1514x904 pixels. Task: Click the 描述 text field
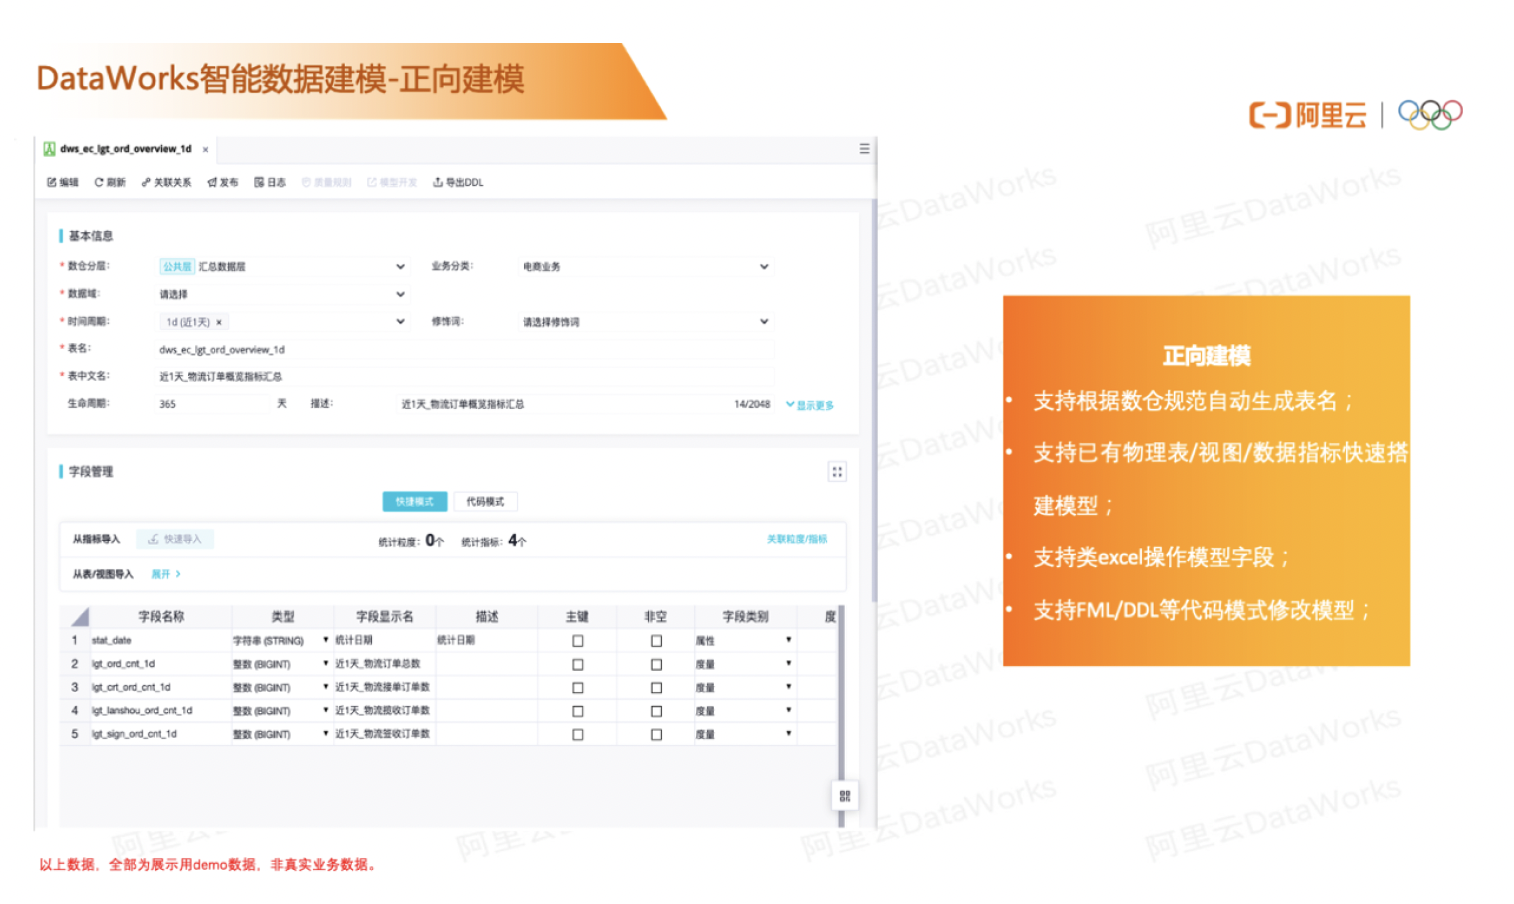coord(585,404)
